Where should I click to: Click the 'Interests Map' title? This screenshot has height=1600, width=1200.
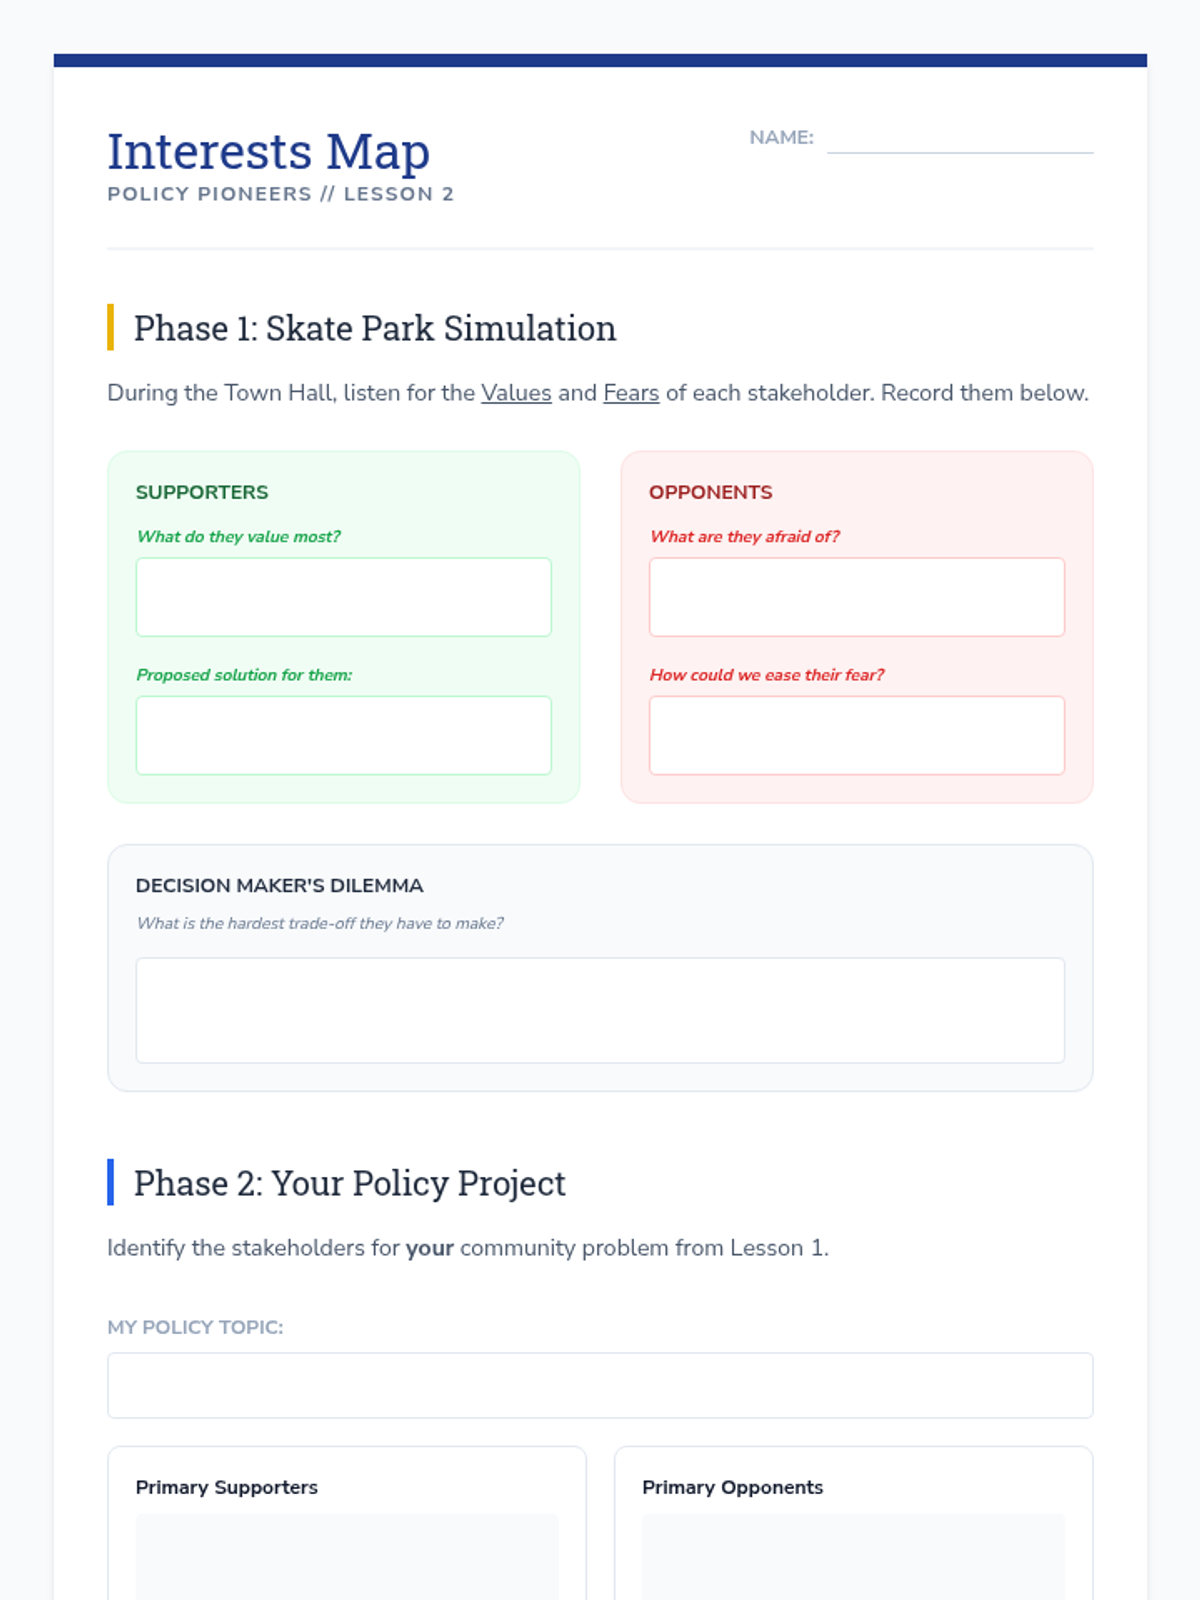(x=269, y=152)
